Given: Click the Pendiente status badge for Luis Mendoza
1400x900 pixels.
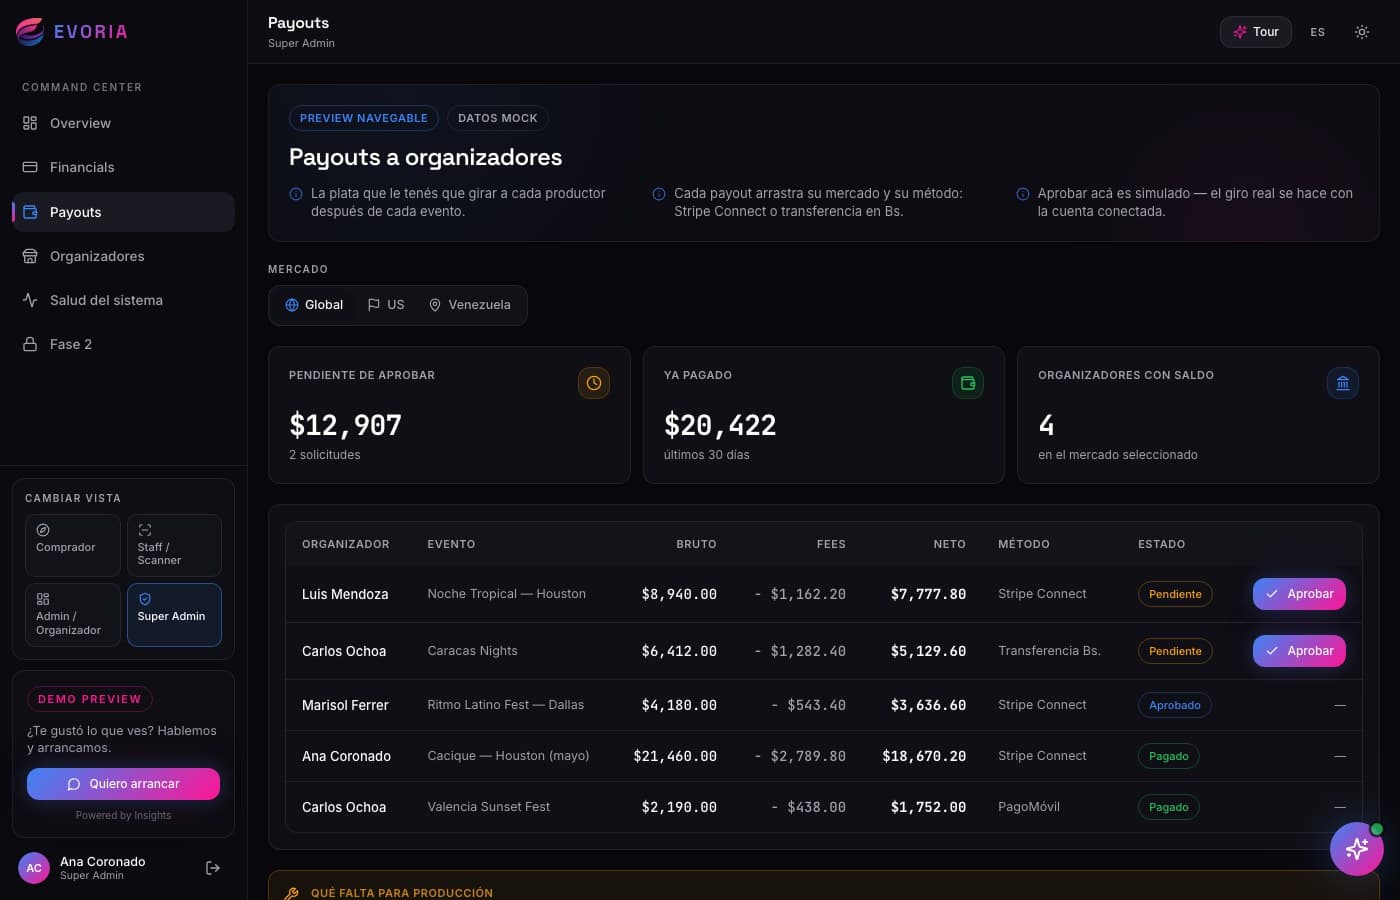Looking at the screenshot, I should click(x=1175, y=594).
